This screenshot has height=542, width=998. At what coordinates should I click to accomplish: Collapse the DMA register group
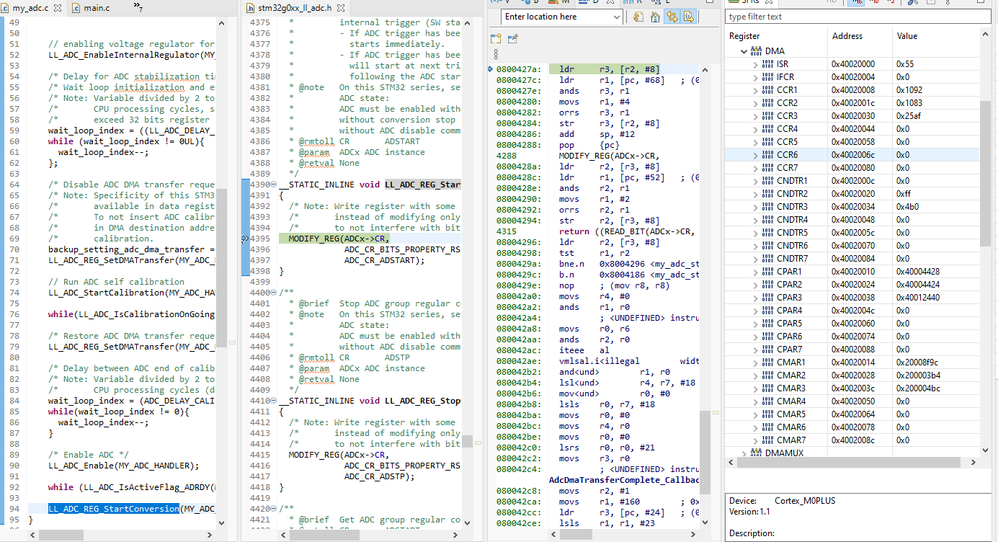[x=743, y=51]
